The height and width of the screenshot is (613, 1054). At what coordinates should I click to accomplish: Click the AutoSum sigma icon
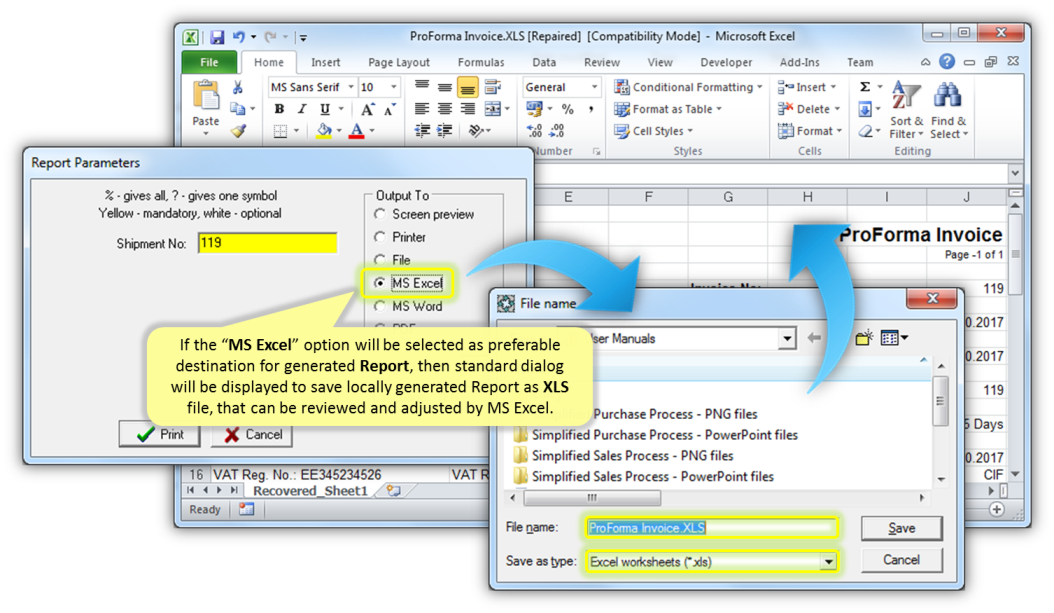[x=865, y=87]
